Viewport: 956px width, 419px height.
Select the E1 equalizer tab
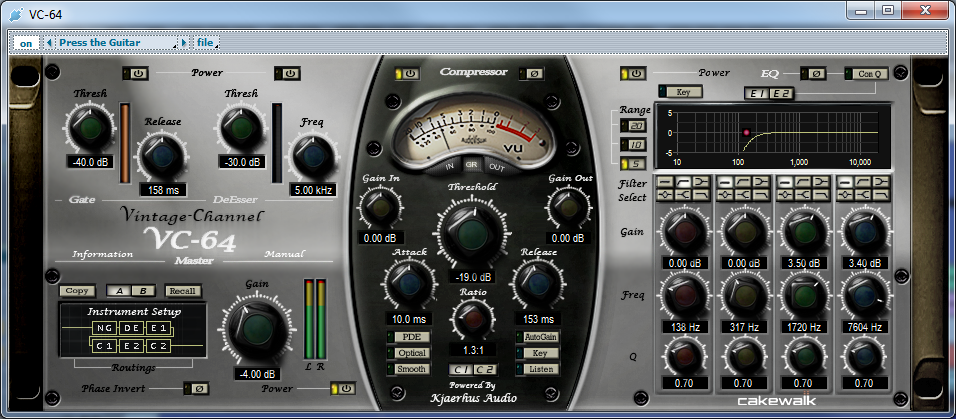tap(755, 93)
